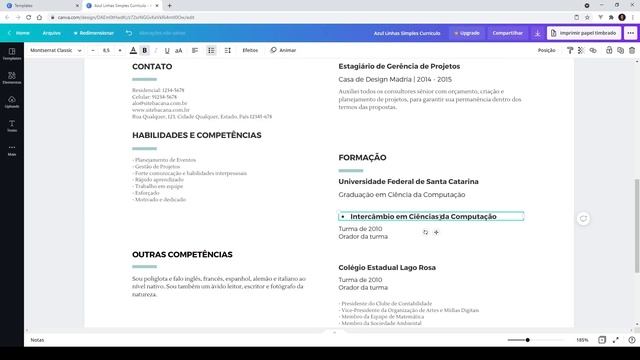Toggle underline formatting
Screen dimensions: 640x360
(x=167, y=50)
